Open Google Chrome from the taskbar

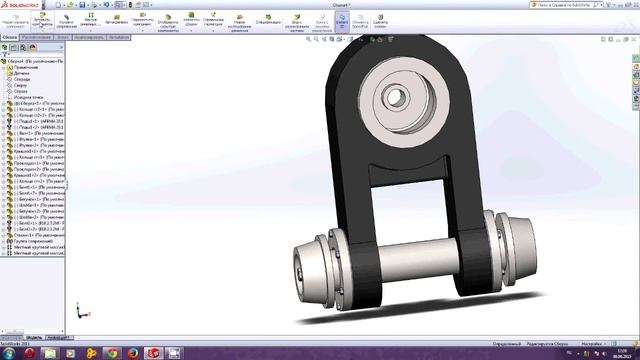pyautogui.click(x=112, y=353)
